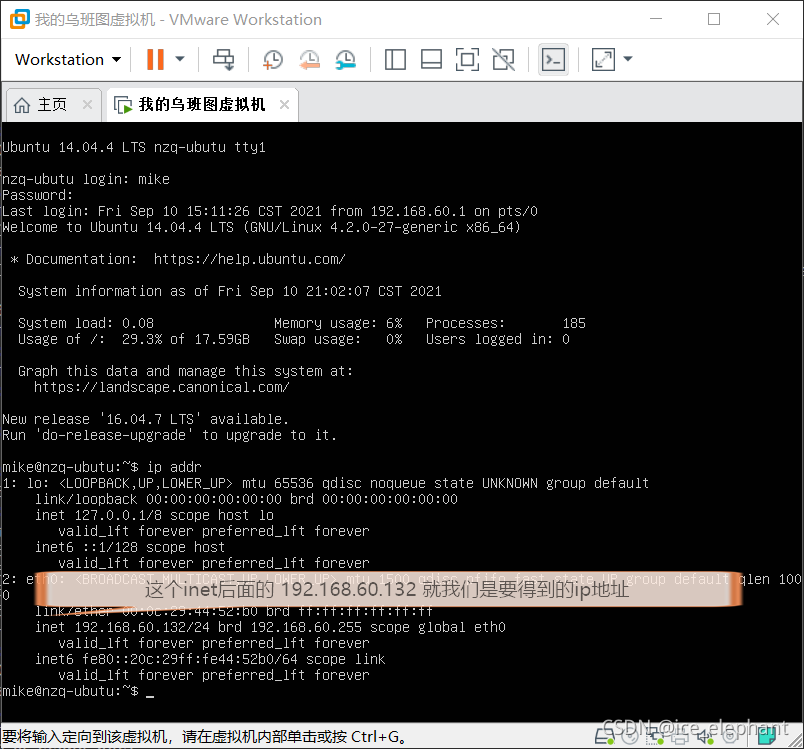The width and height of the screenshot is (804, 749).
Task: Click the inet6 fe80::20c:29ff:fe44:52b0/64 line
Action: click(210, 659)
